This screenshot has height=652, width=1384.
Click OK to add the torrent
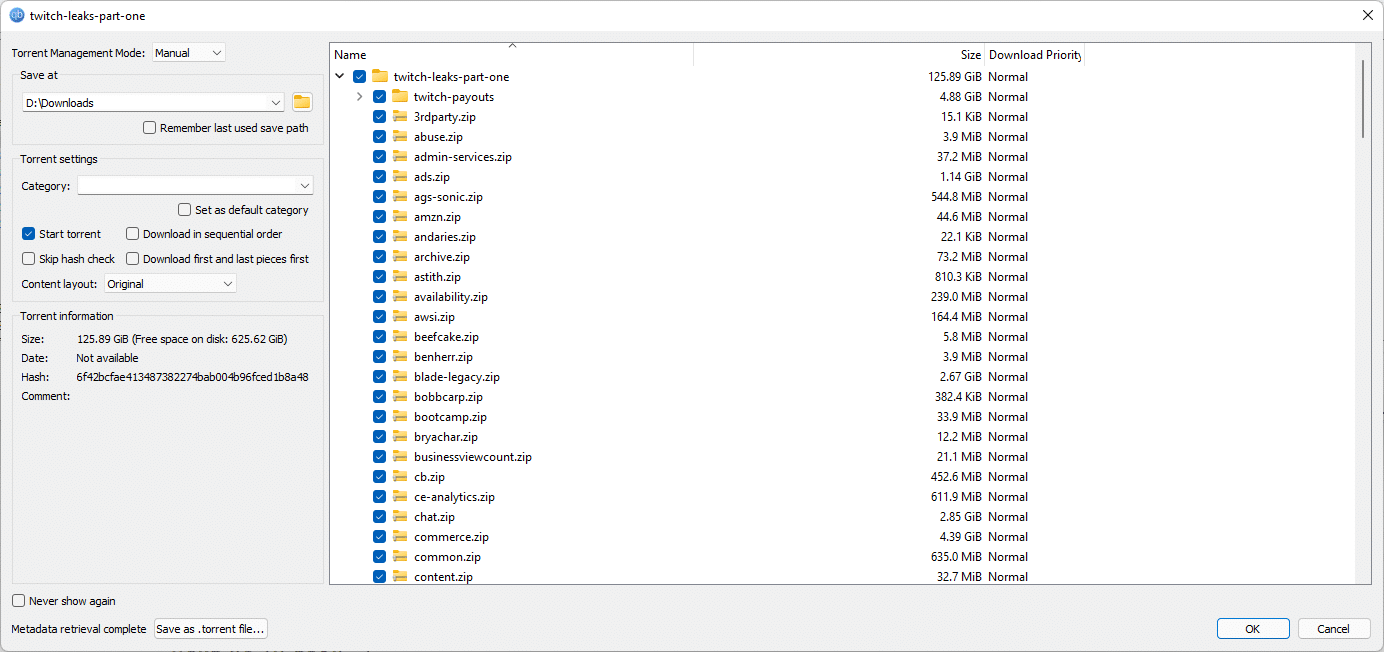(x=1253, y=629)
